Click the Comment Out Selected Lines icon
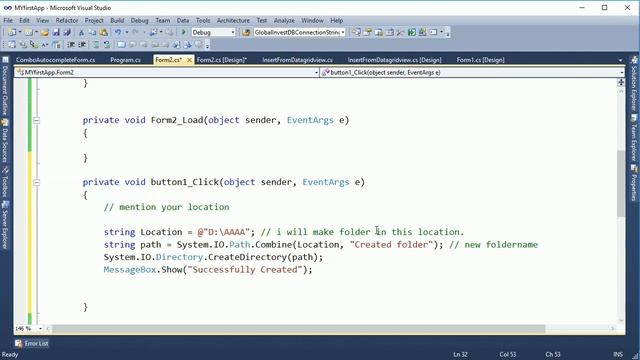Image resolution: width=640 pixels, height=360 pixels. 95,44
